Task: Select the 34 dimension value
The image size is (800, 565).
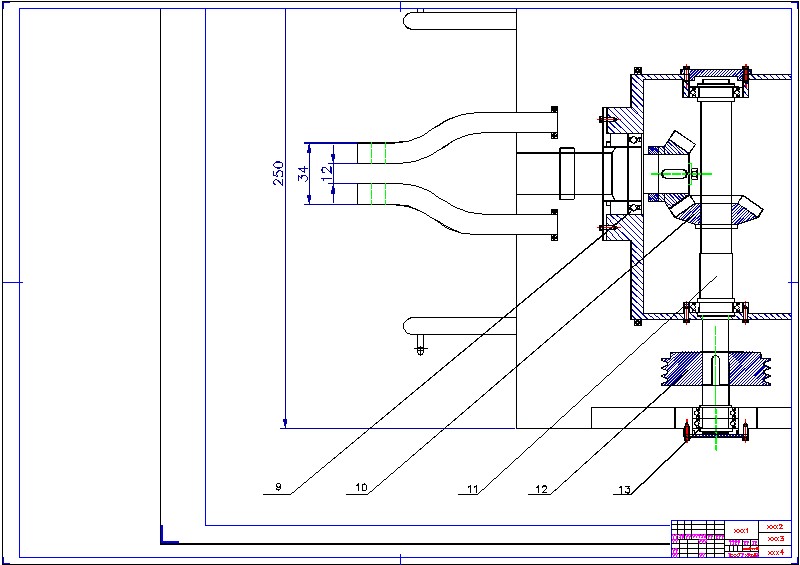Action: (303, 173)
